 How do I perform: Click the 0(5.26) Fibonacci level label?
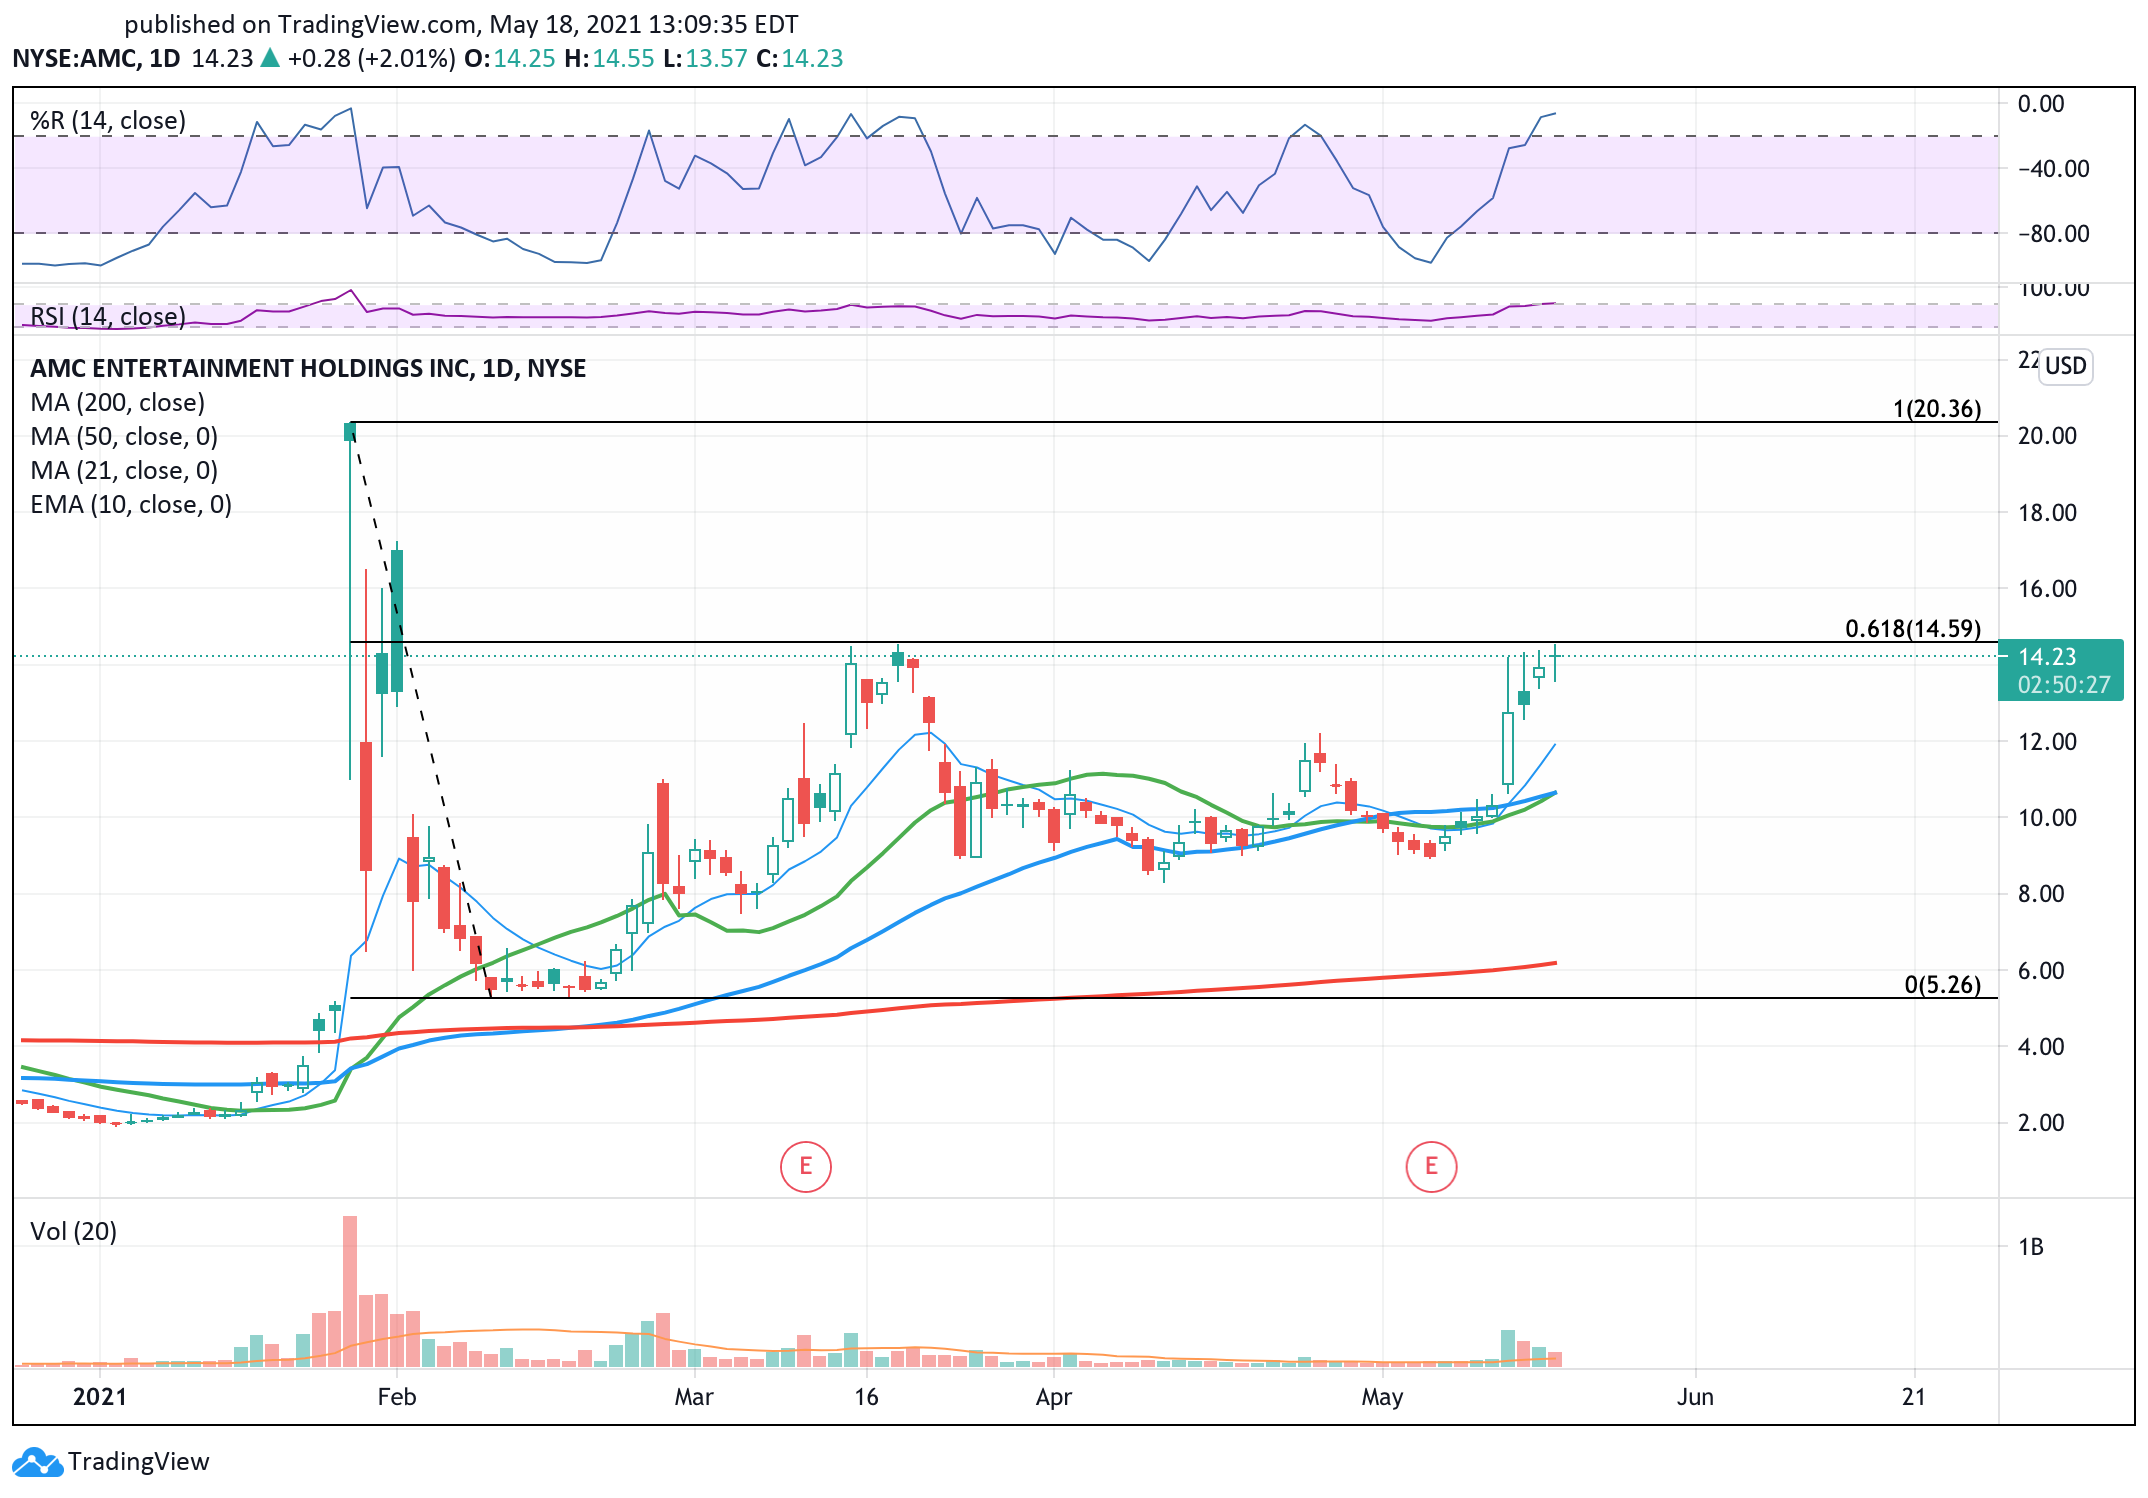click(1942, 984)
